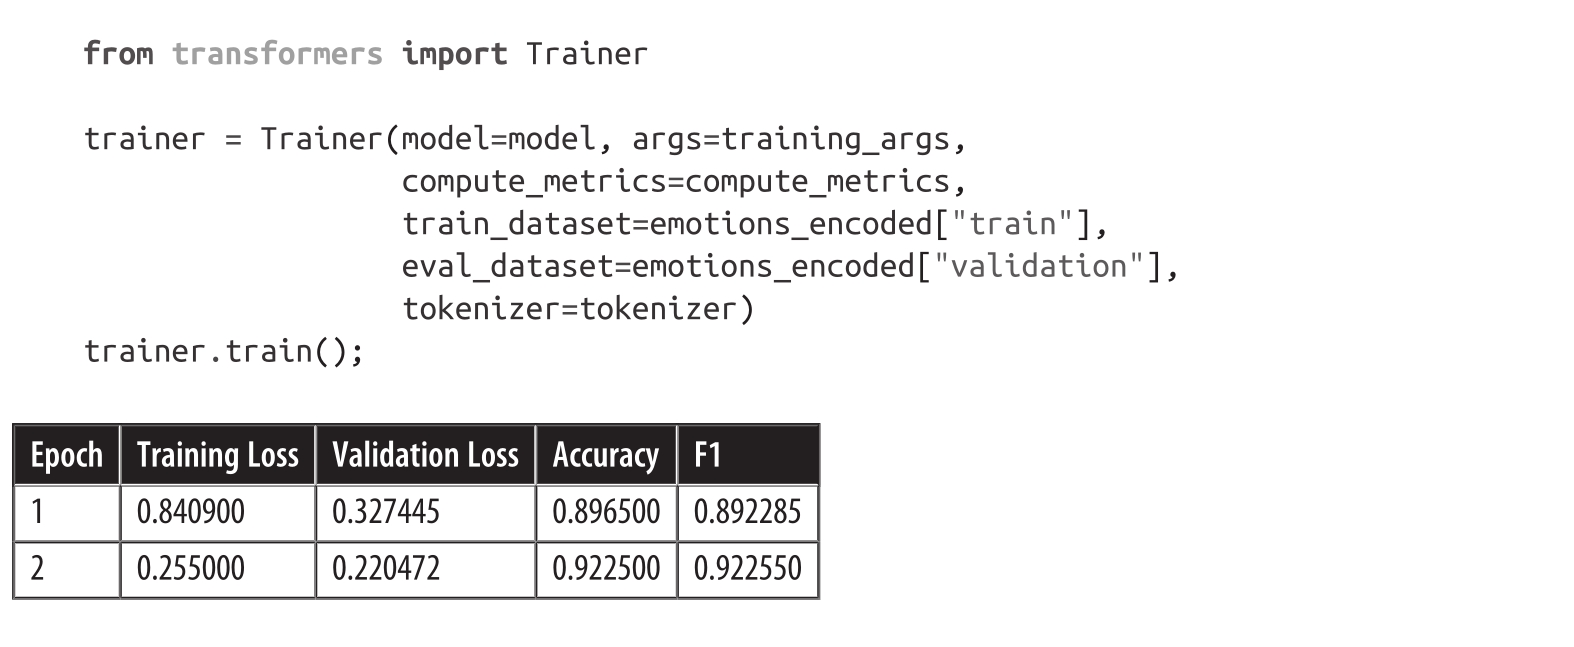Screen dimensions: 1574x647
Task: Click validation loss value 0.220472
Action: 385,568
